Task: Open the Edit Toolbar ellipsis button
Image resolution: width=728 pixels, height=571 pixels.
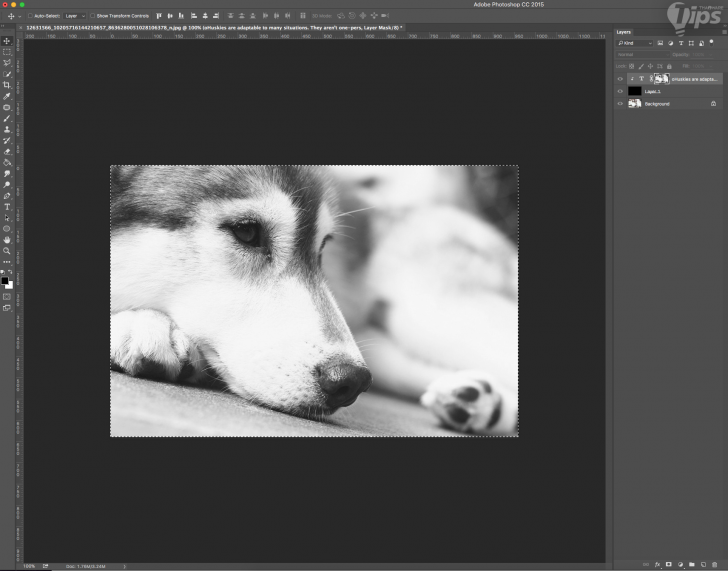Action: coord(6,262)
